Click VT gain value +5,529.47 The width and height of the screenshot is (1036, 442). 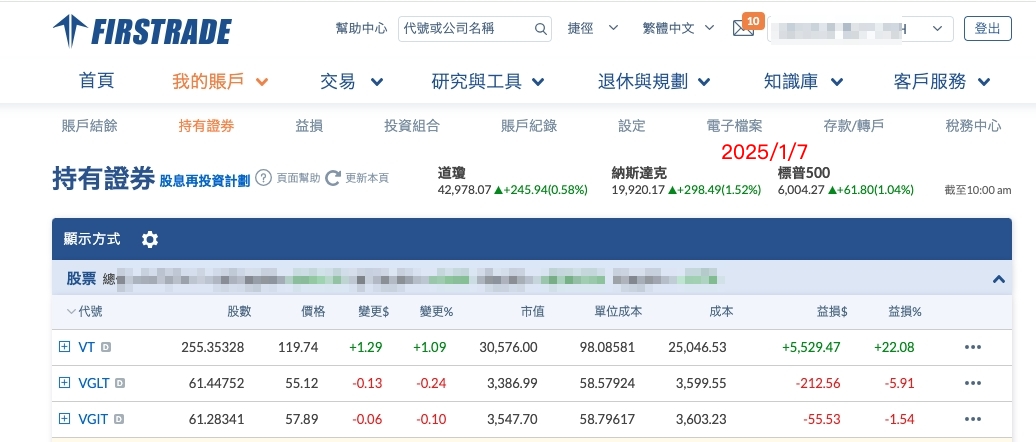811,348
